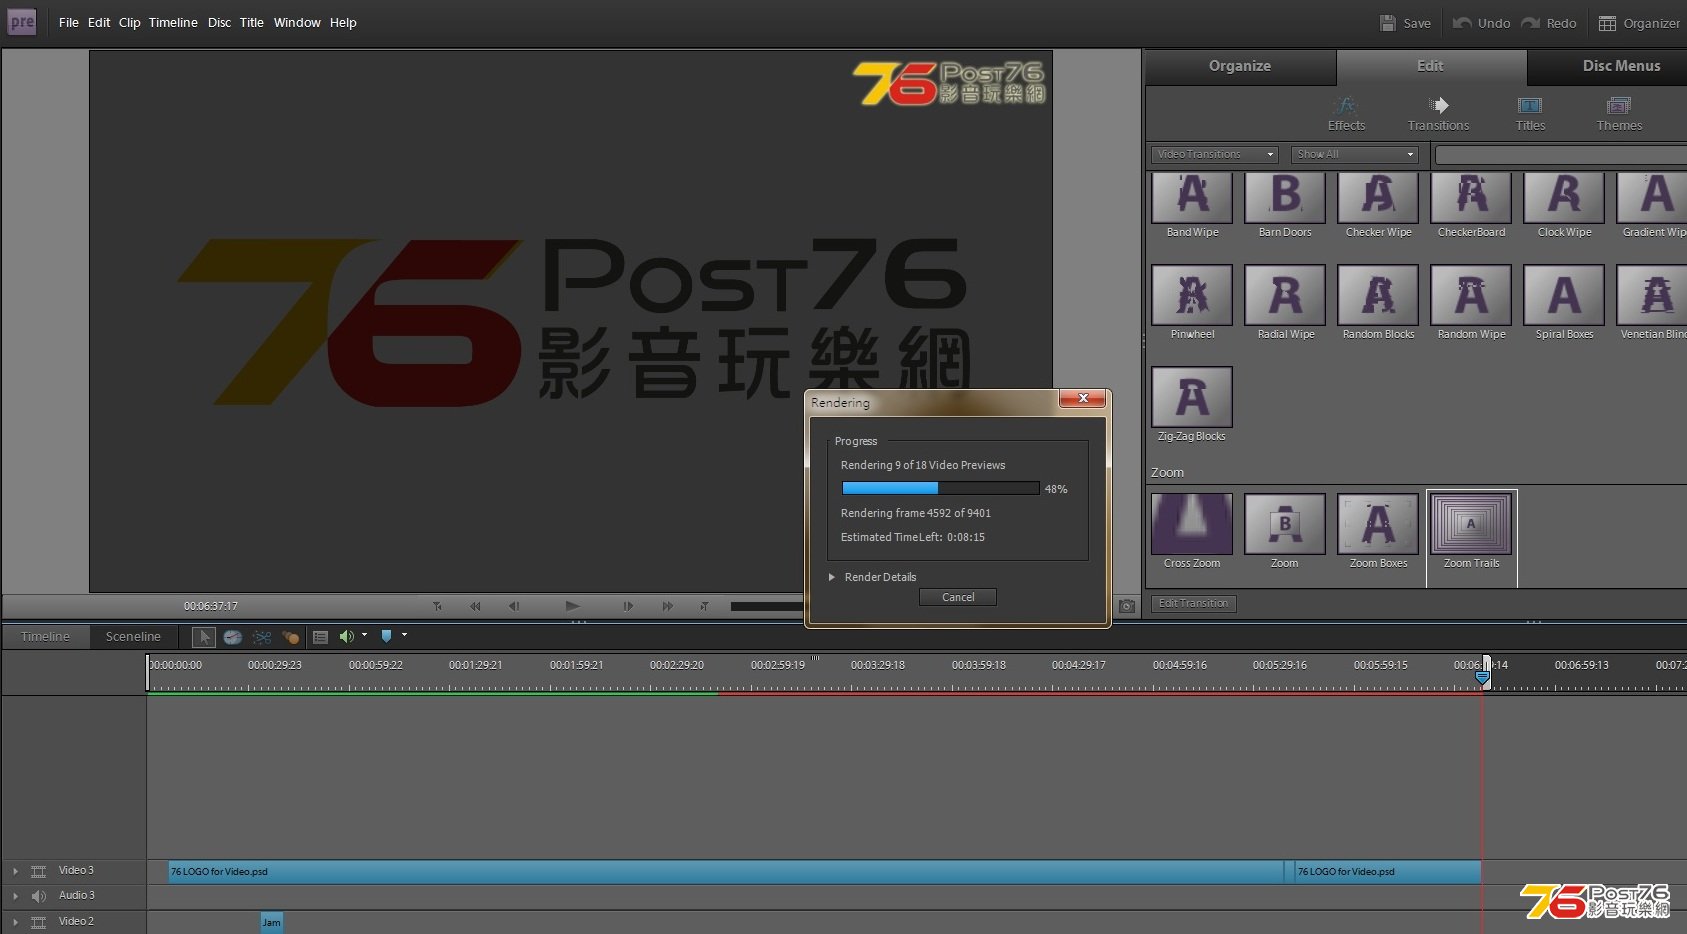Expand the Audio 3 track
1687x934 pixels.
pyautogui.click(x=15, y=896)
